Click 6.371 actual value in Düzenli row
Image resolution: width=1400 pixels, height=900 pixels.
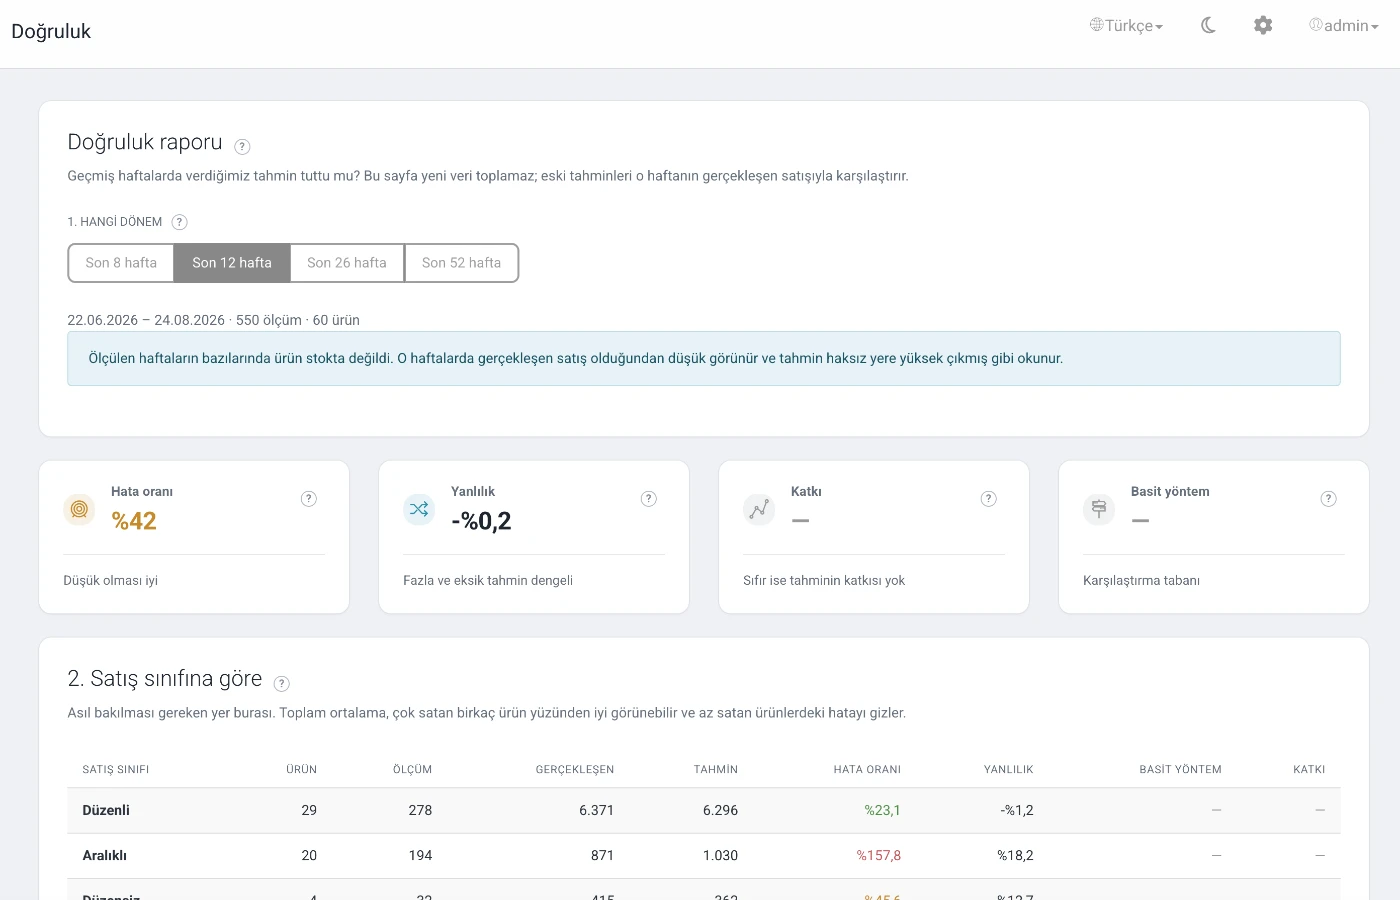(596, 810)
